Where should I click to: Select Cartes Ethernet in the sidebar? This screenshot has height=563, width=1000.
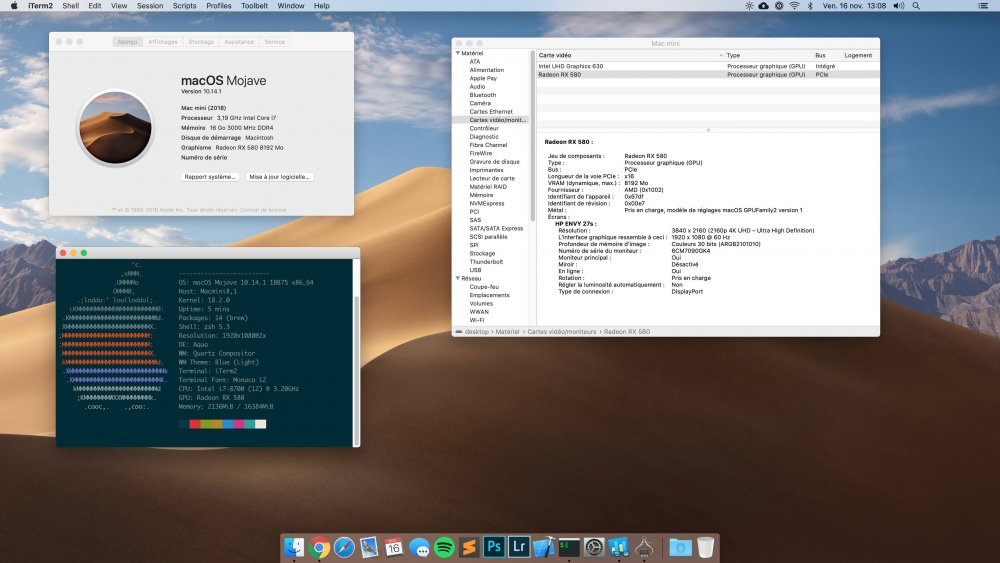[x=491, y=112]
